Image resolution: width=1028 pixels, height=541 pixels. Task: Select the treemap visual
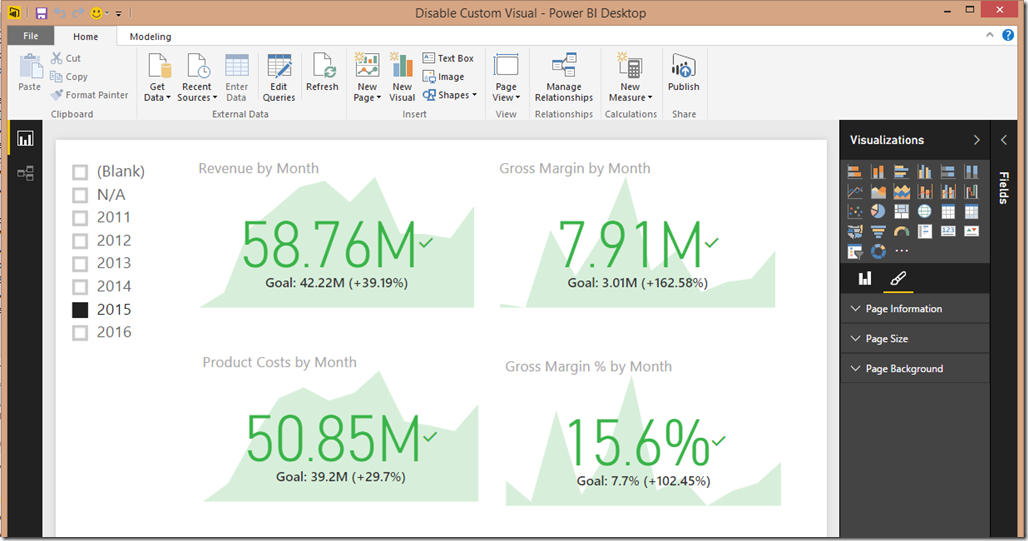[x=901, y=211]
